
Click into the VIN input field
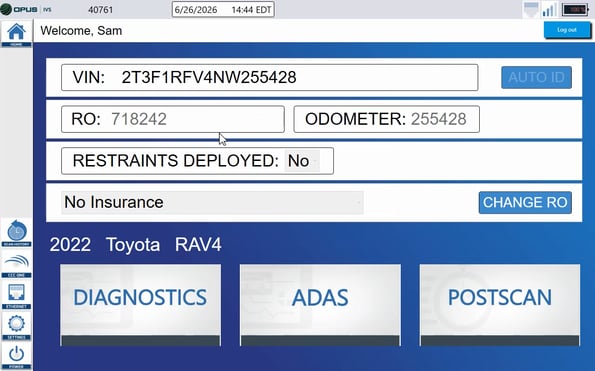[x=269, y=77]
